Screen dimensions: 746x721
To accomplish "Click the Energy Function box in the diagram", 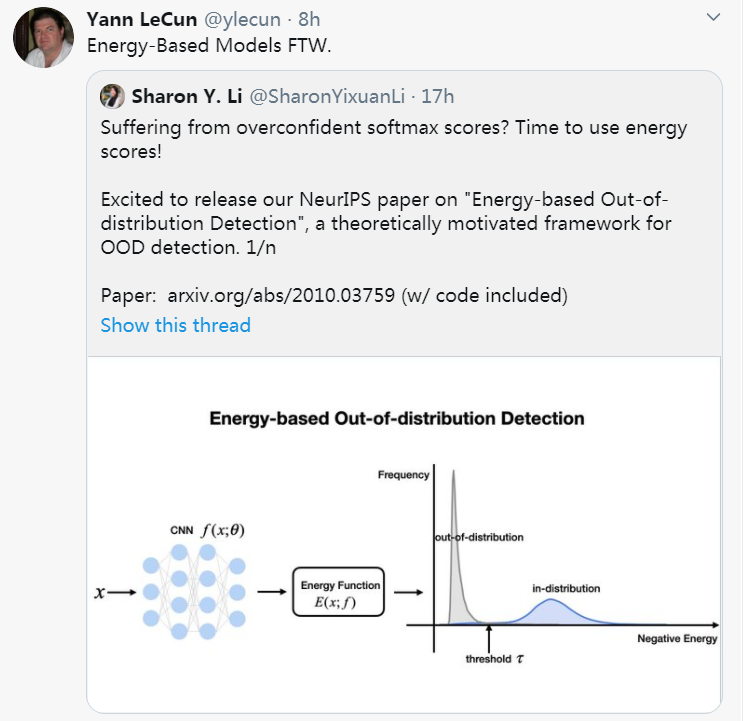I will (x=337, y=593).
